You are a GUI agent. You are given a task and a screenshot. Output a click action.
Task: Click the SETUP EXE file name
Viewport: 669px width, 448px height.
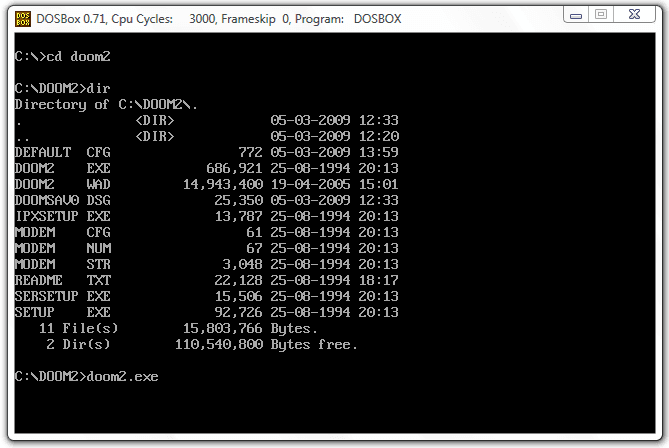(x=62, y=312)
